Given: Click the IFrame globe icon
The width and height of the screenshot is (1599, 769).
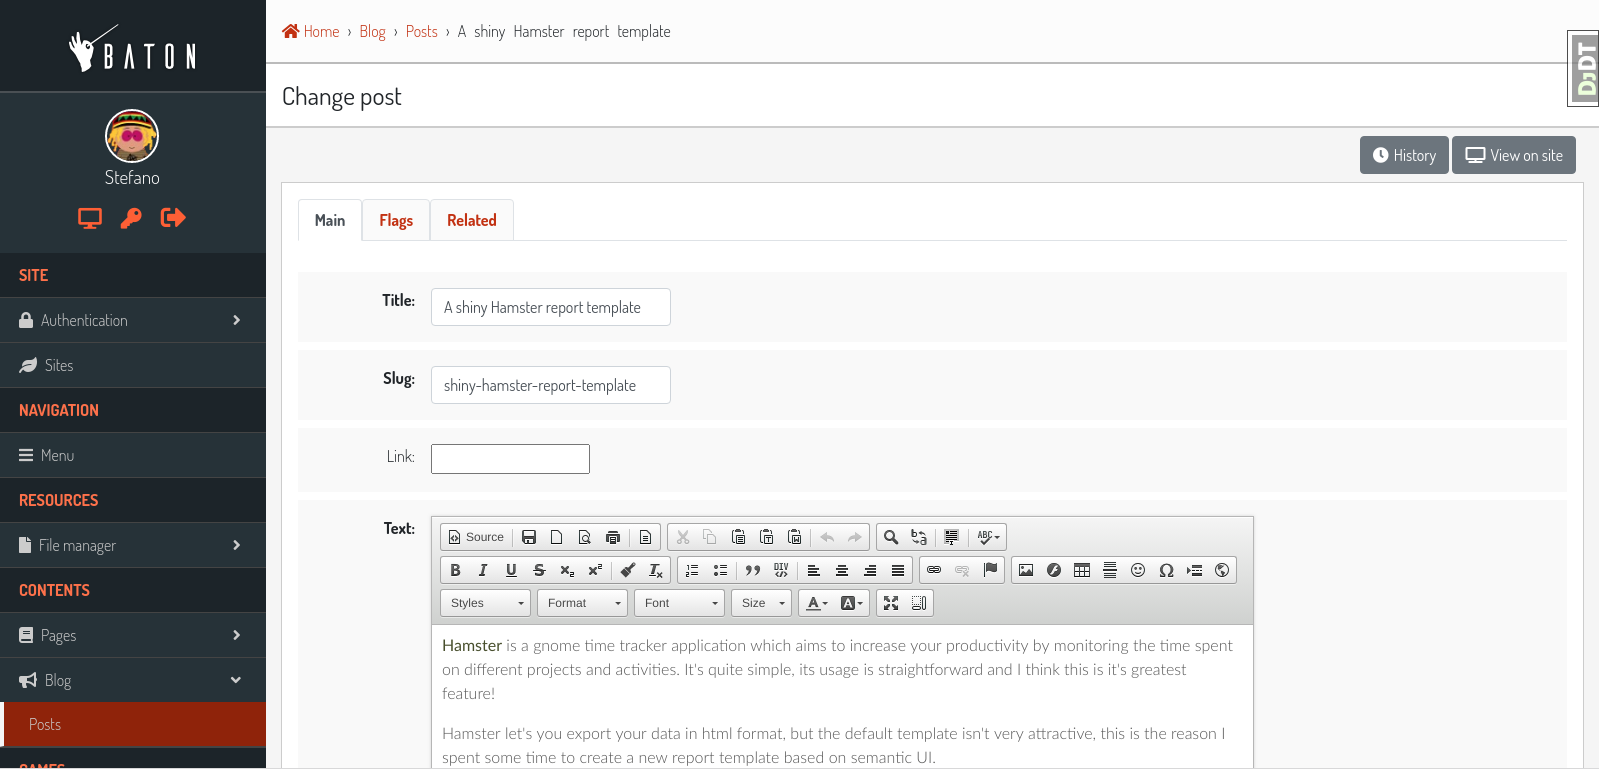Looking at the screenshot, I should [x=1222, y=570].
